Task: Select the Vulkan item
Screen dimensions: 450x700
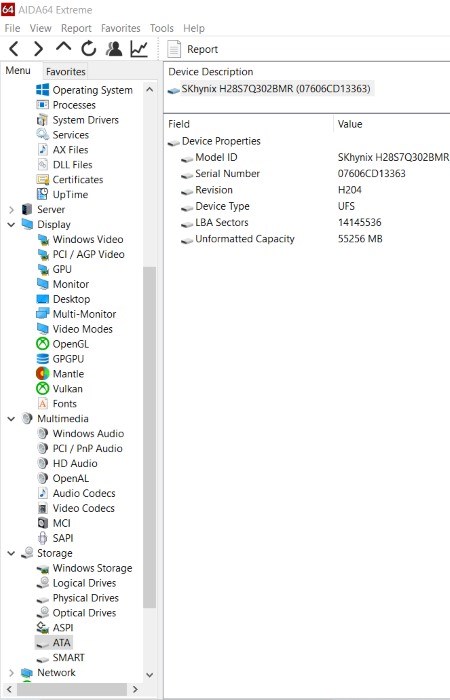Action: [59, 388]
